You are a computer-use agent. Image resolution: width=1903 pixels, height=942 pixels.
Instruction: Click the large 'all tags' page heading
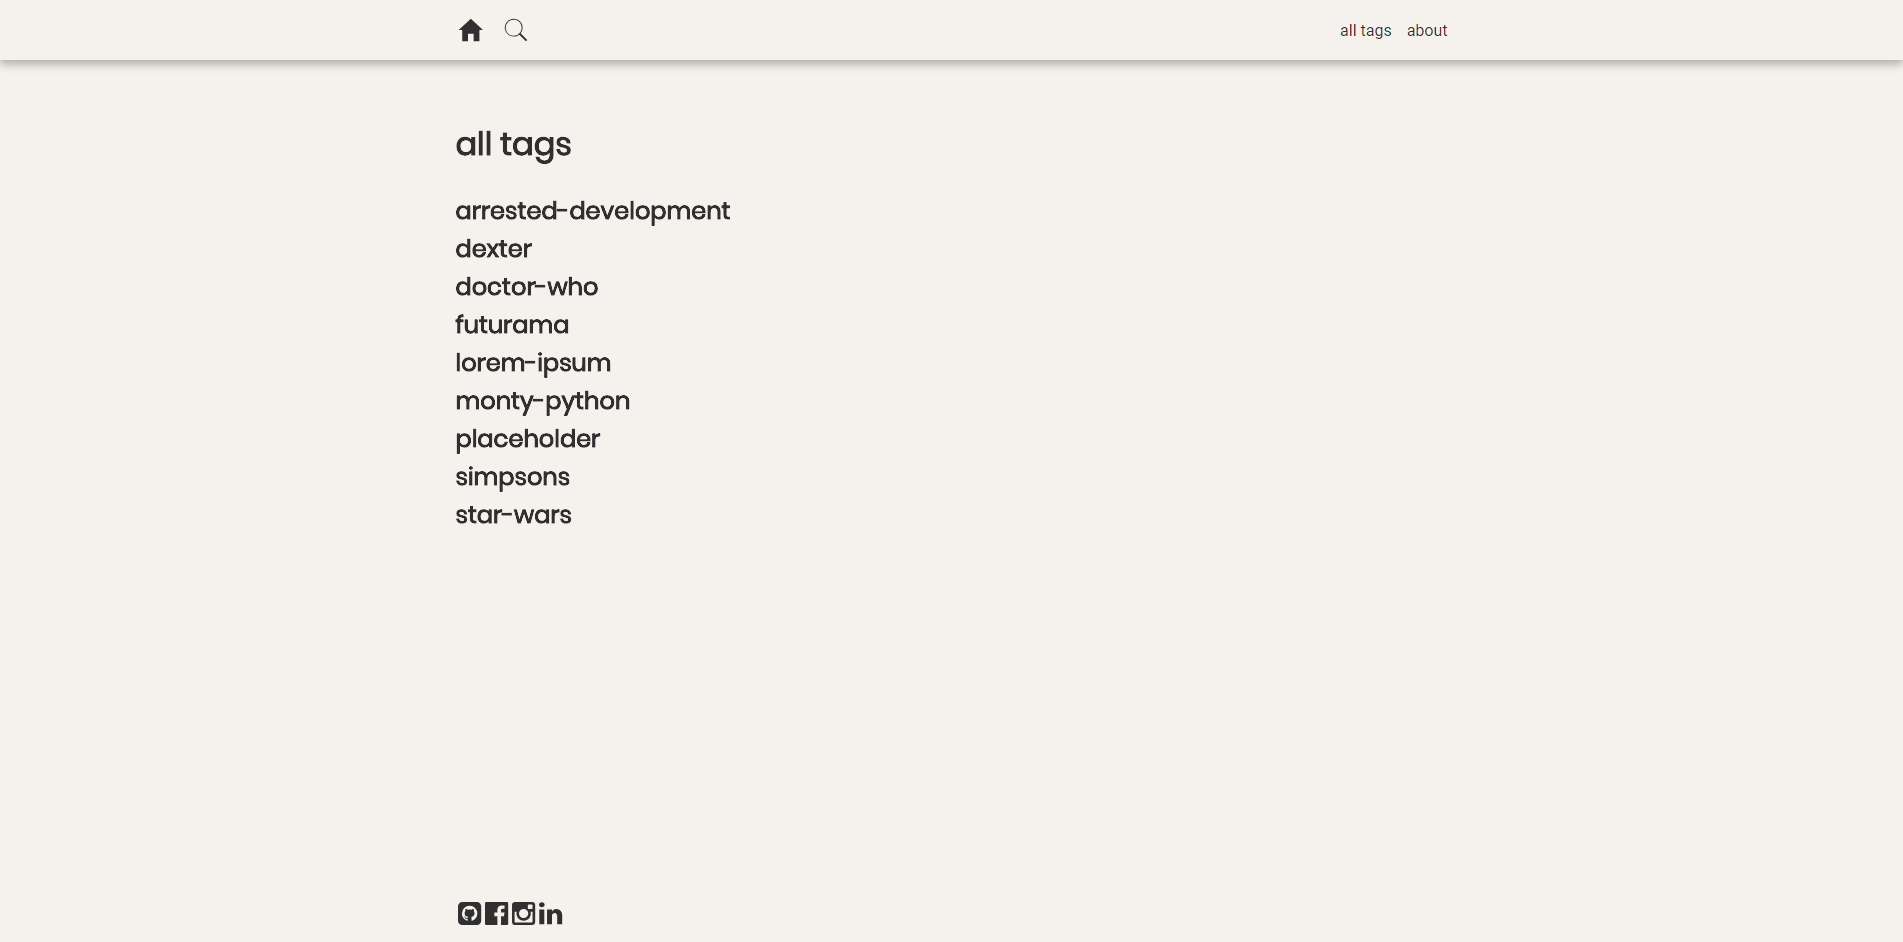pos(513,145)
